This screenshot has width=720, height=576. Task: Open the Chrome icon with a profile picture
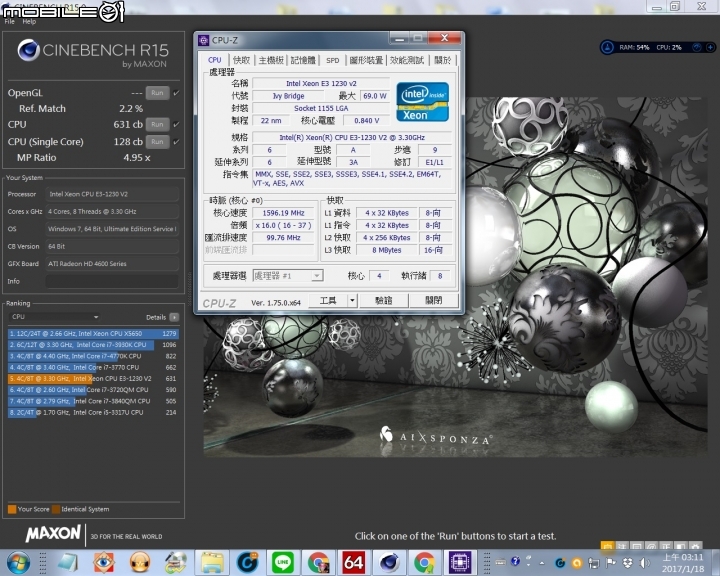(318, 563)
